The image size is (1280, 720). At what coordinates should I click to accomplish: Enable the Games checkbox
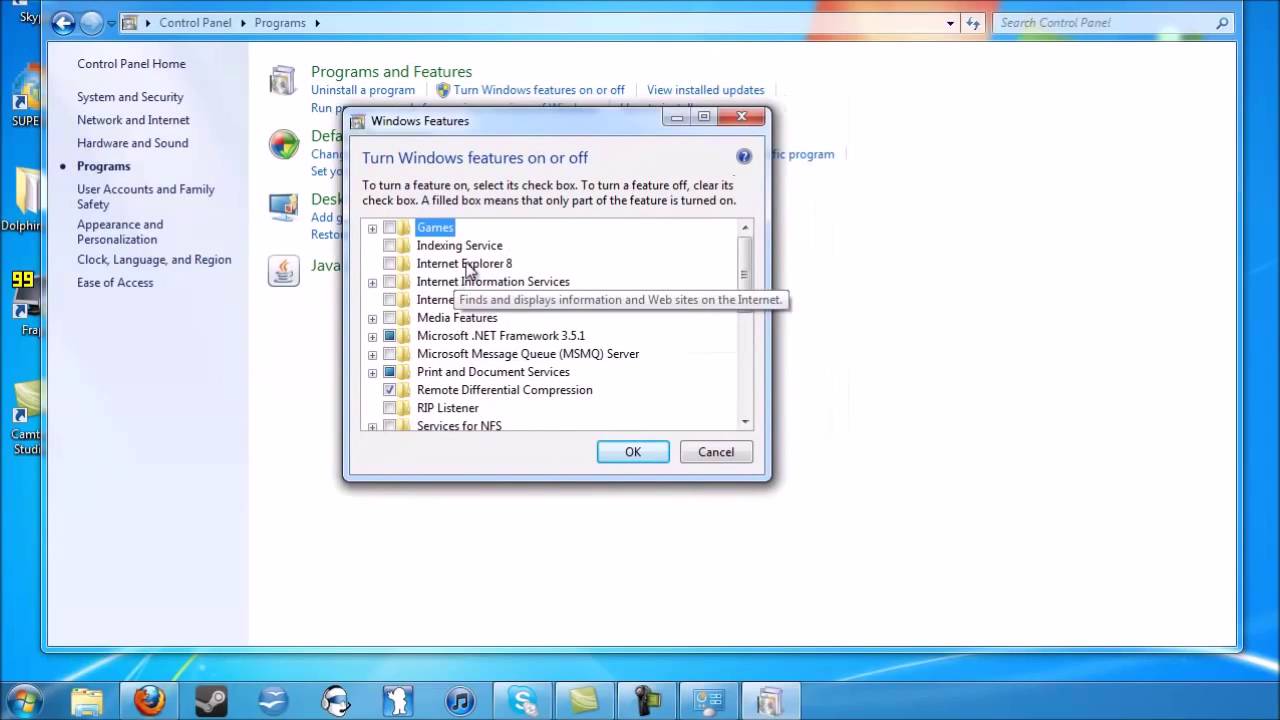tap(390, 228)
